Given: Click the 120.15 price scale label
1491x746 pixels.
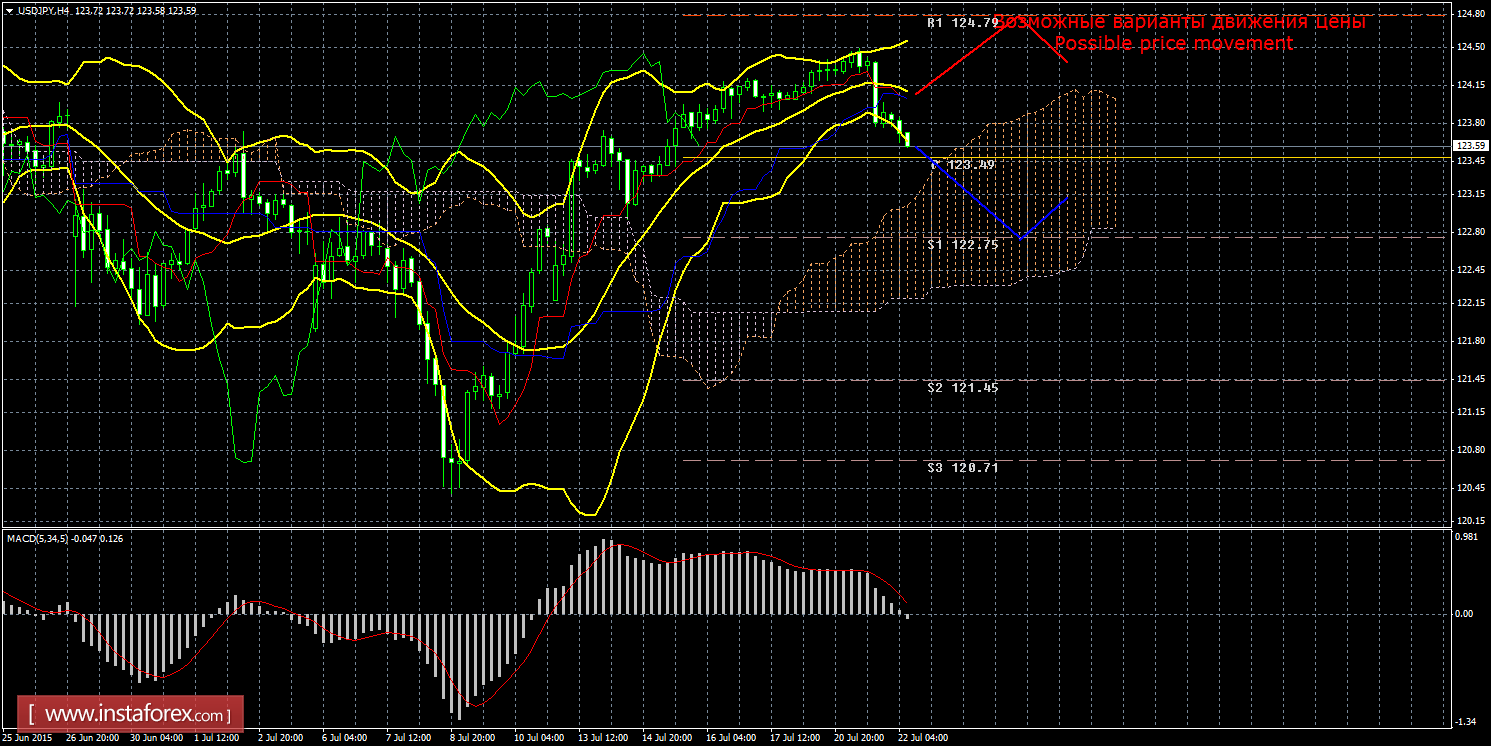Looking at the screenshot, I should click(x=1469, y=521).
